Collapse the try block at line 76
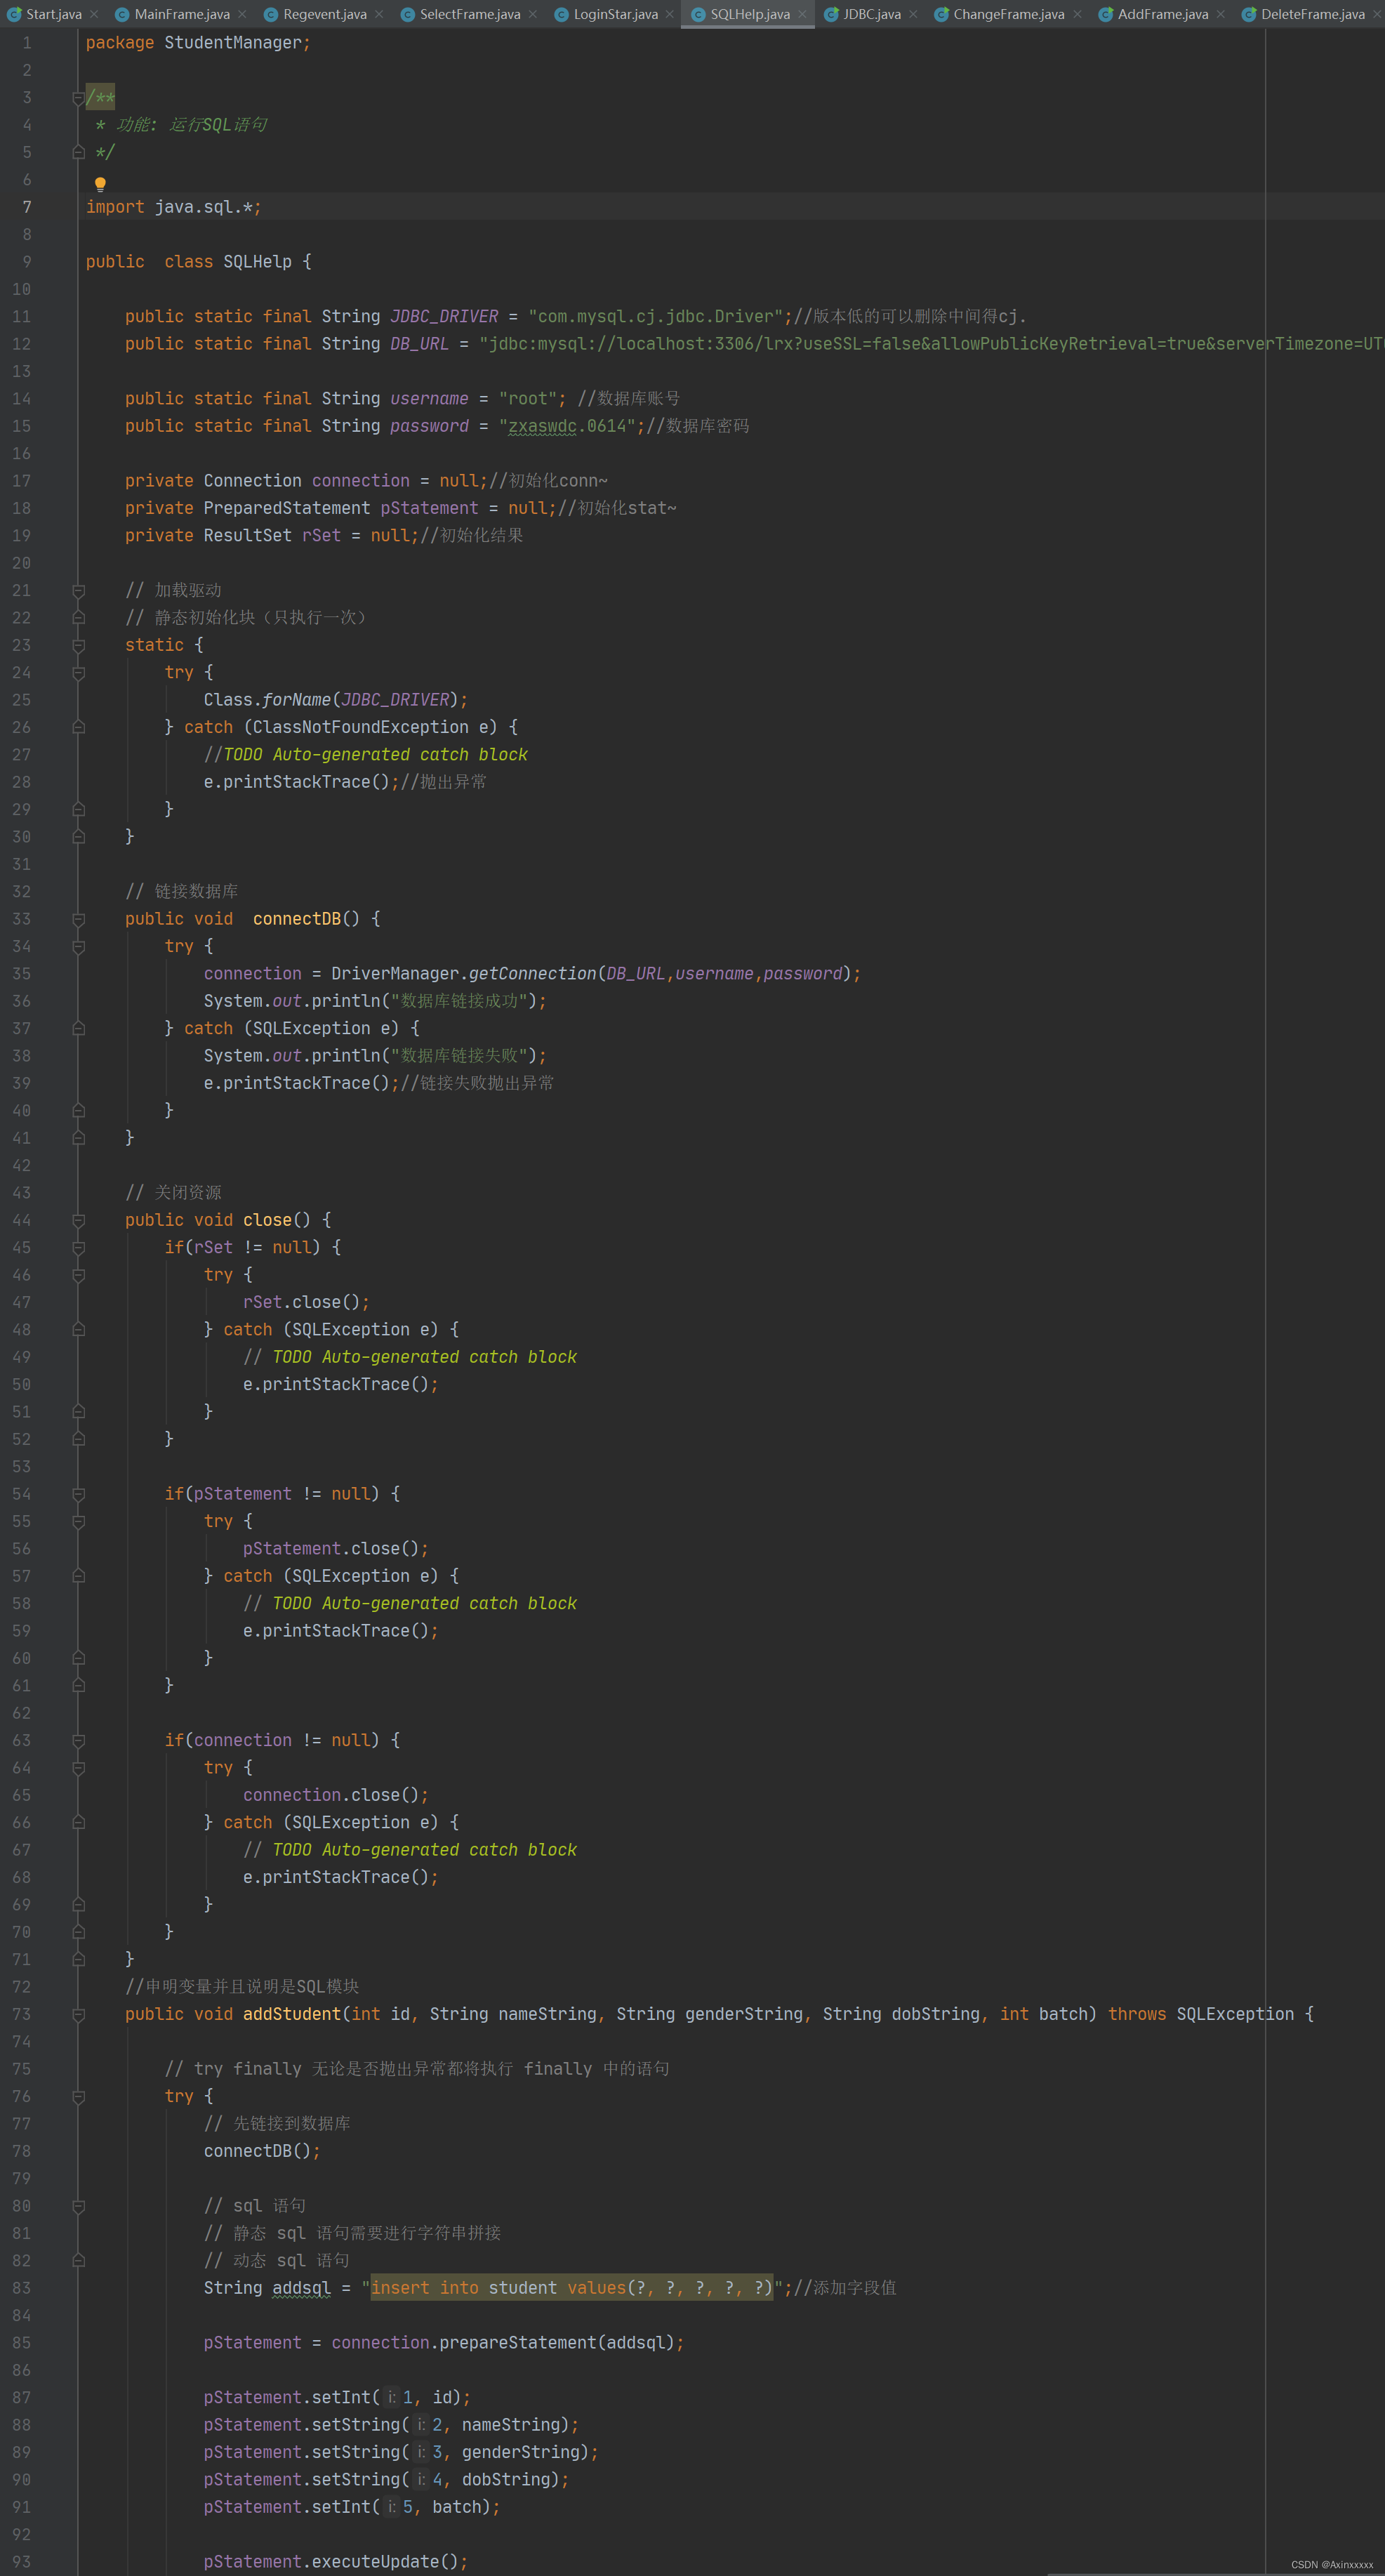Viewport: 1385px width, 2576px height. click(78, 2097)
